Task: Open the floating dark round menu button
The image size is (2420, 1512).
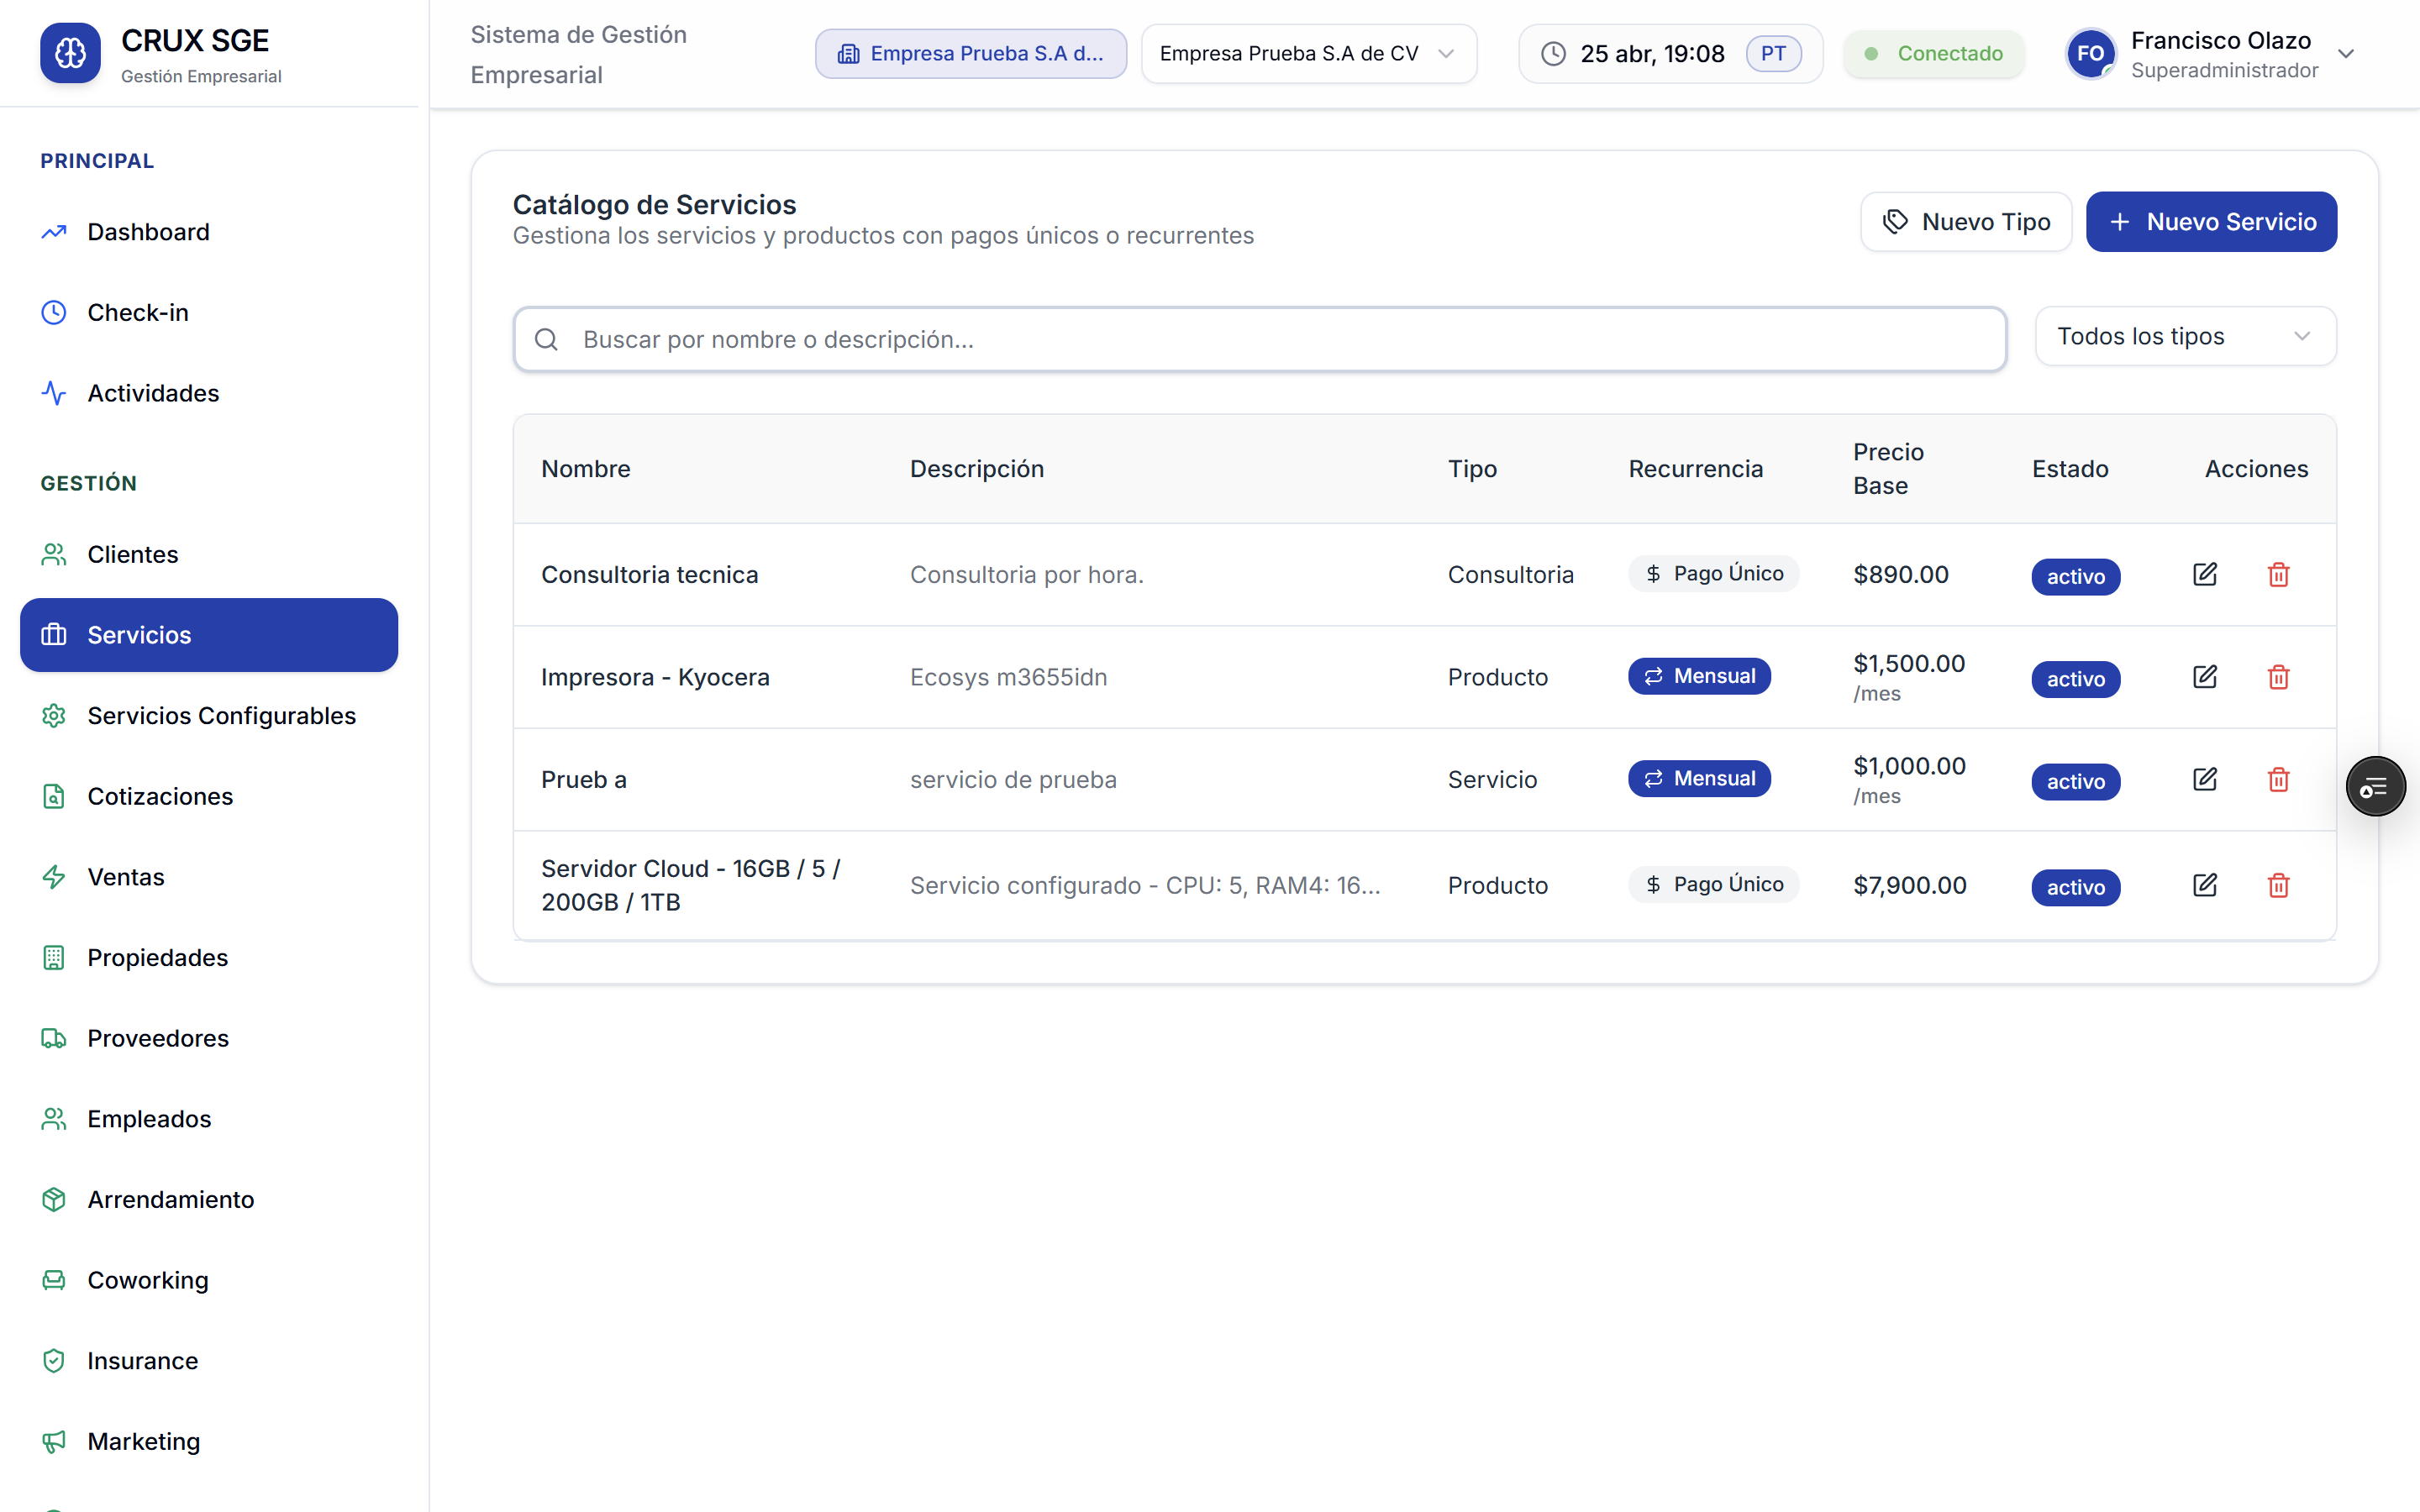Action: (x=2375, y=787)
